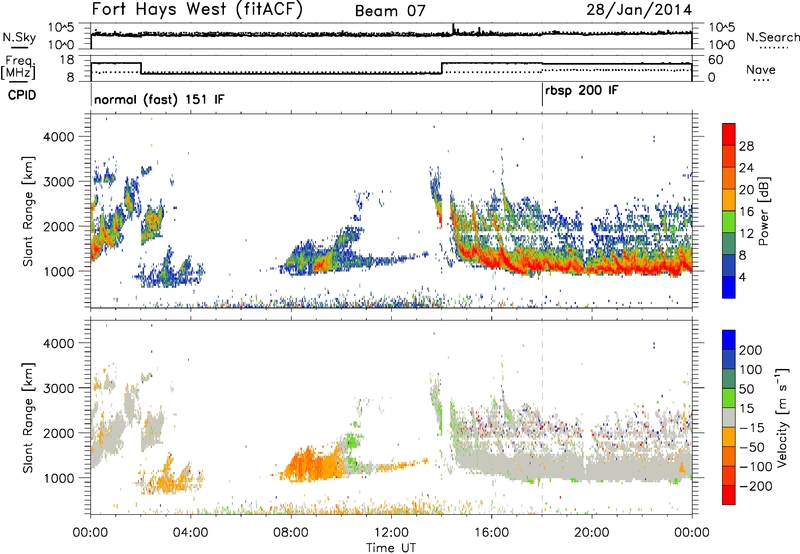Select the 'rbsp 200 IF' text

coord(582,91)
